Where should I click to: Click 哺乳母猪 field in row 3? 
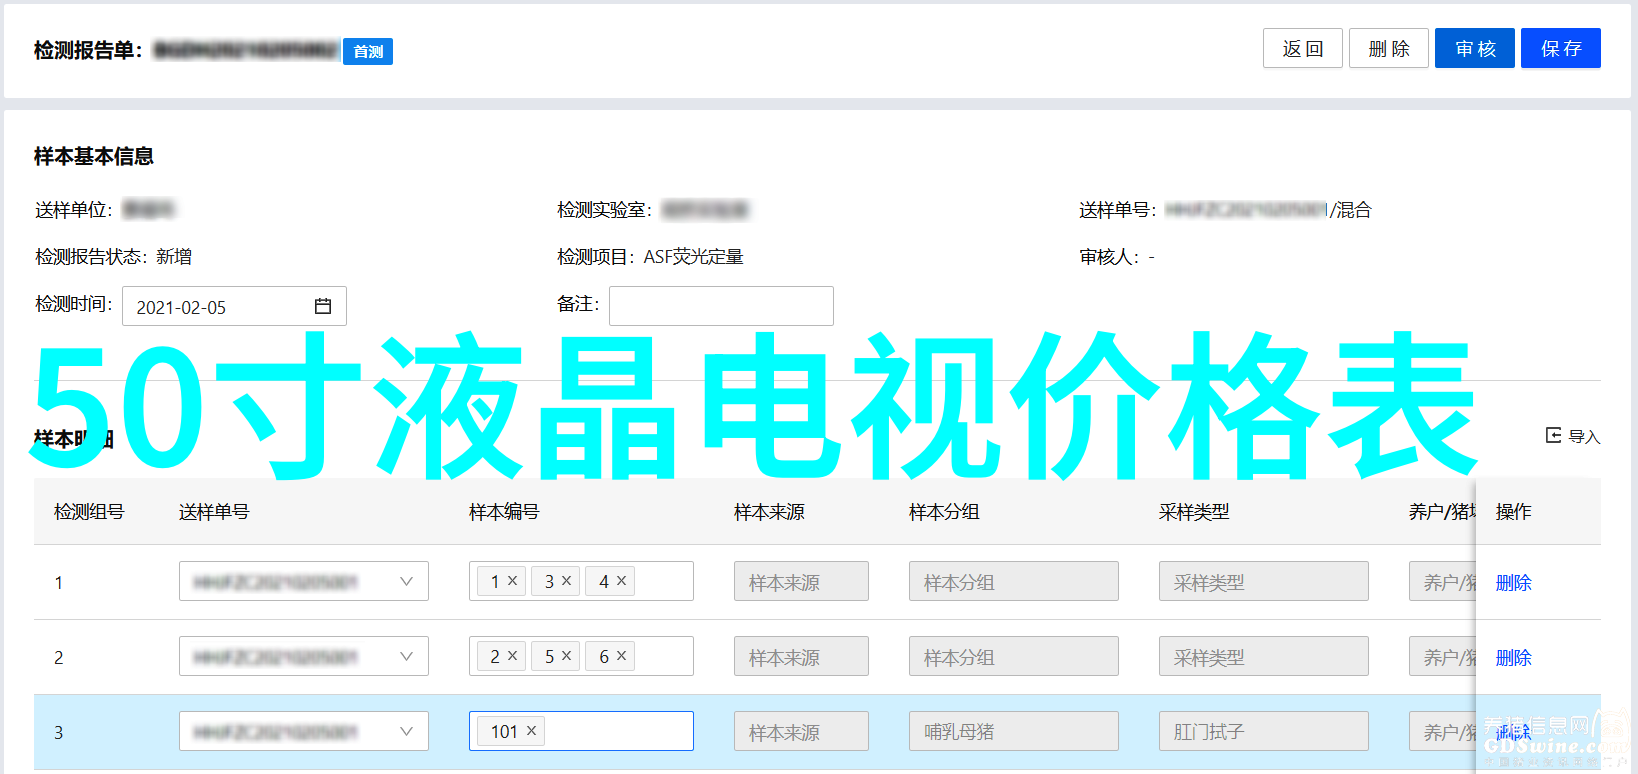click(1013, 731)
